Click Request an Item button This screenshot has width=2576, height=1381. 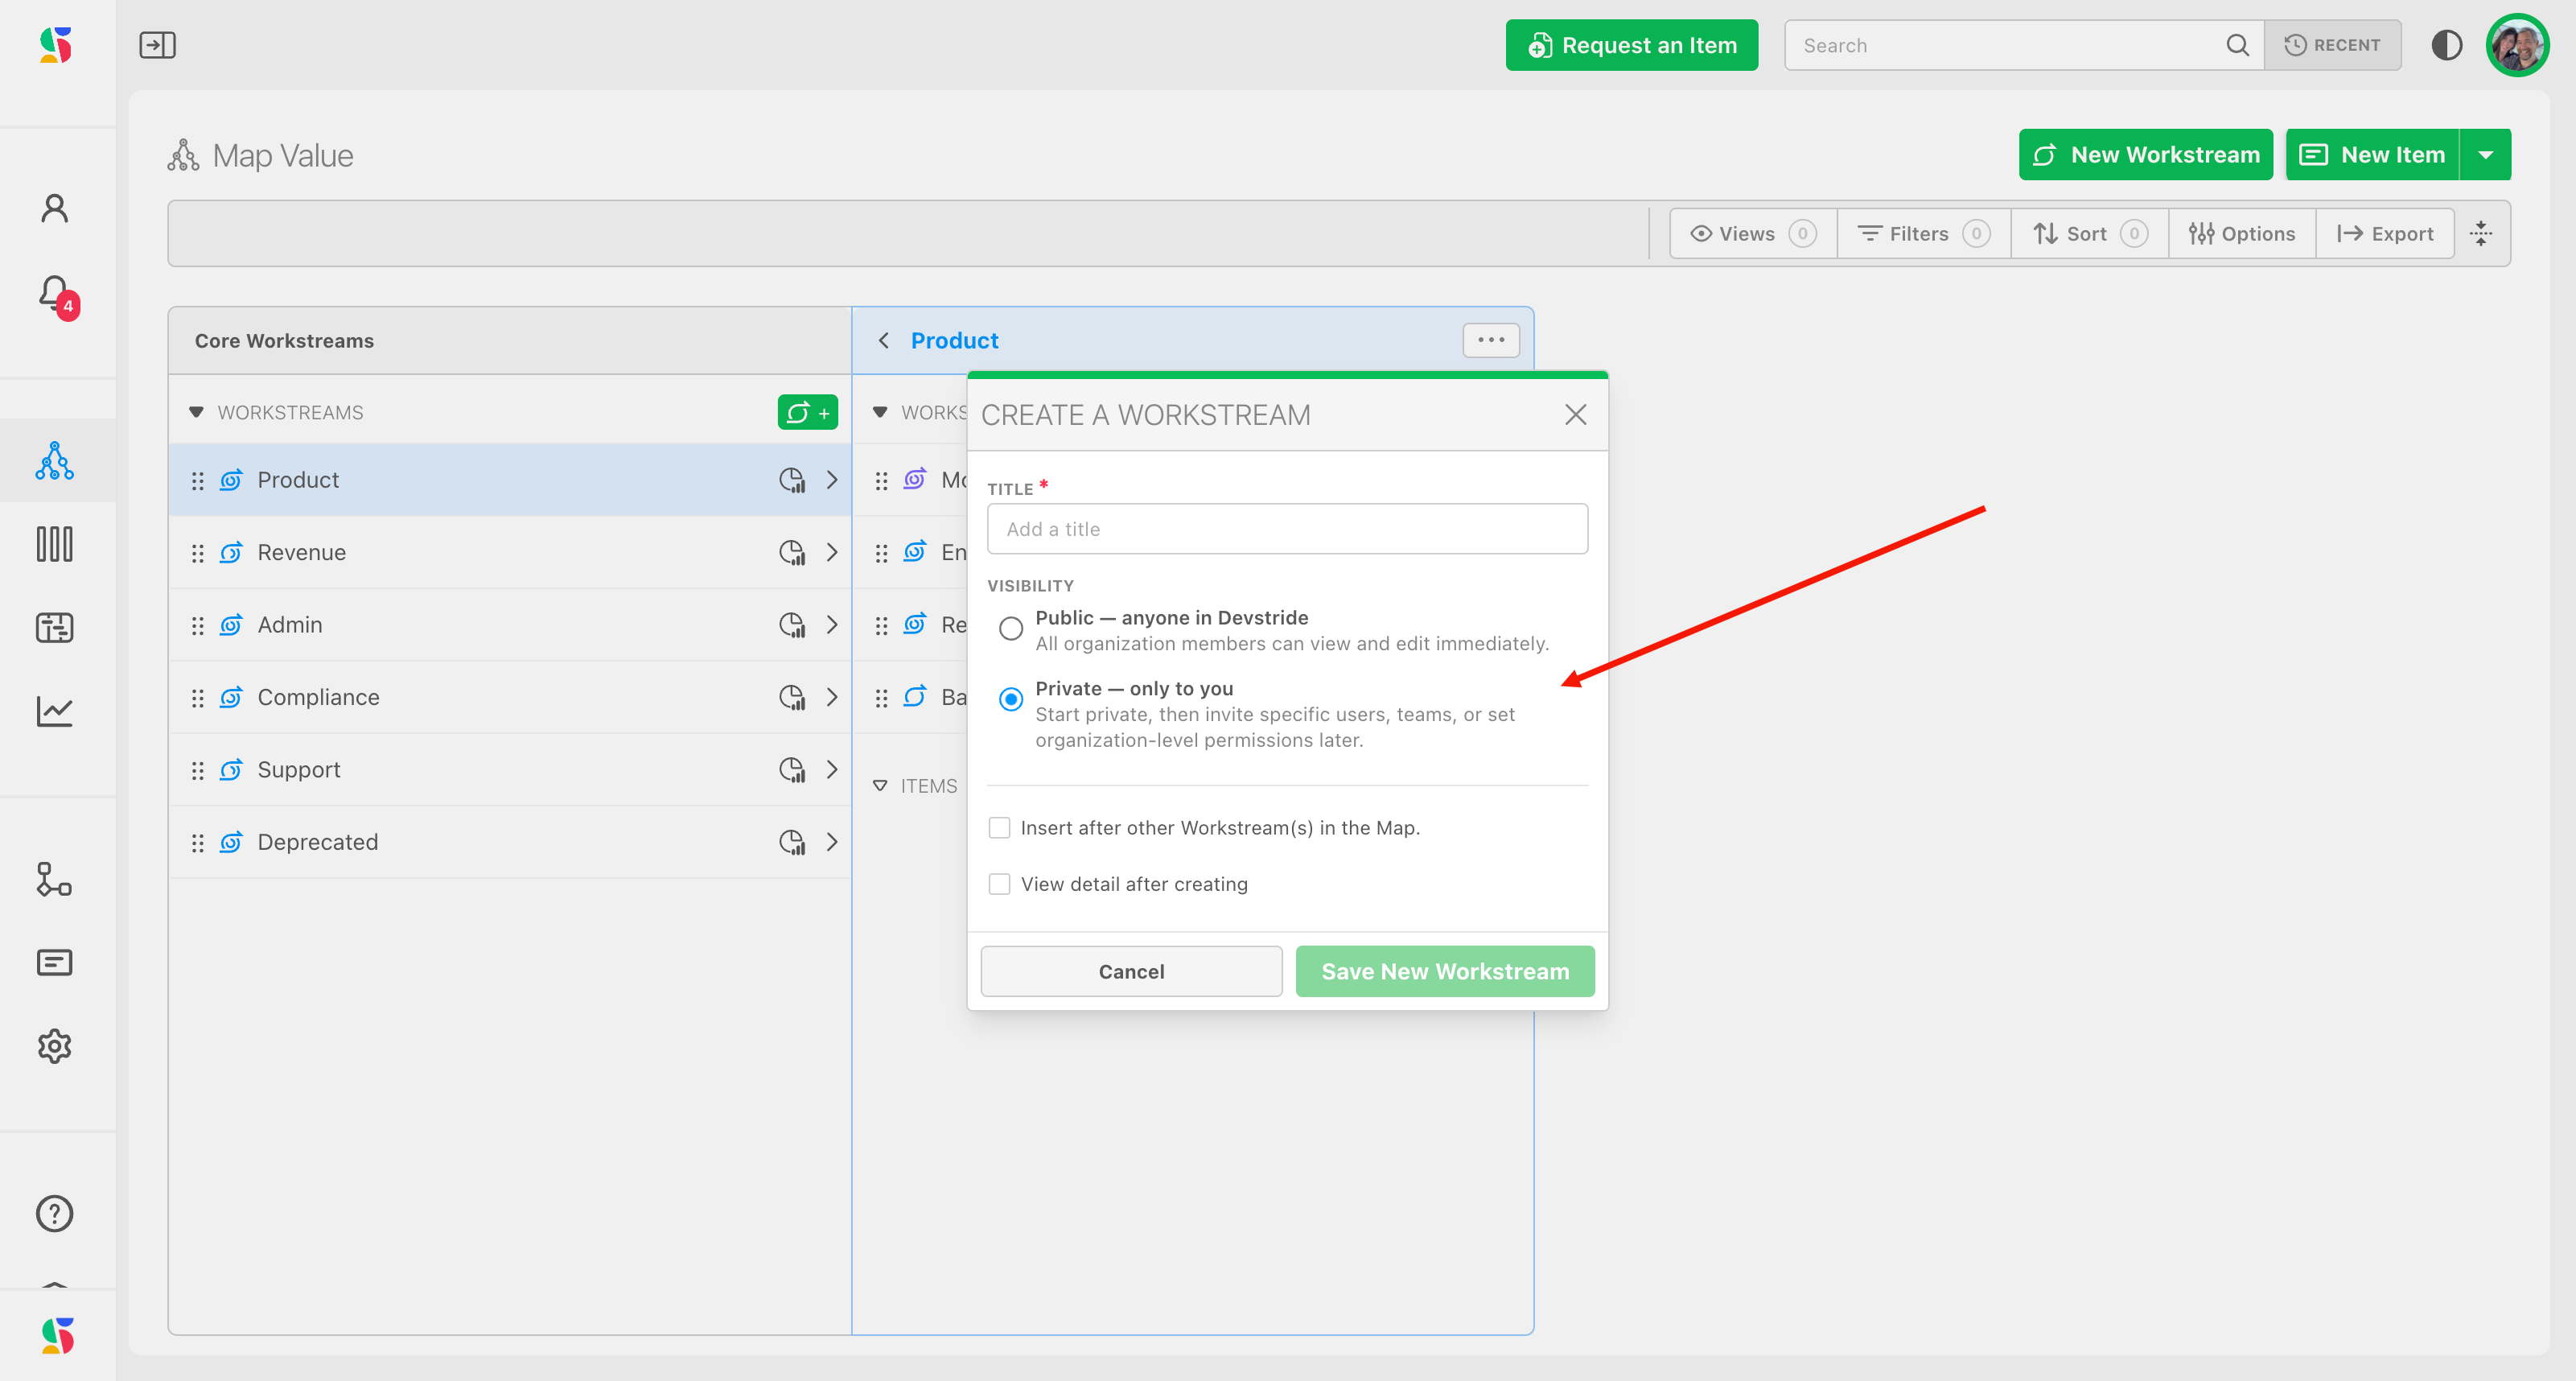1631,45
